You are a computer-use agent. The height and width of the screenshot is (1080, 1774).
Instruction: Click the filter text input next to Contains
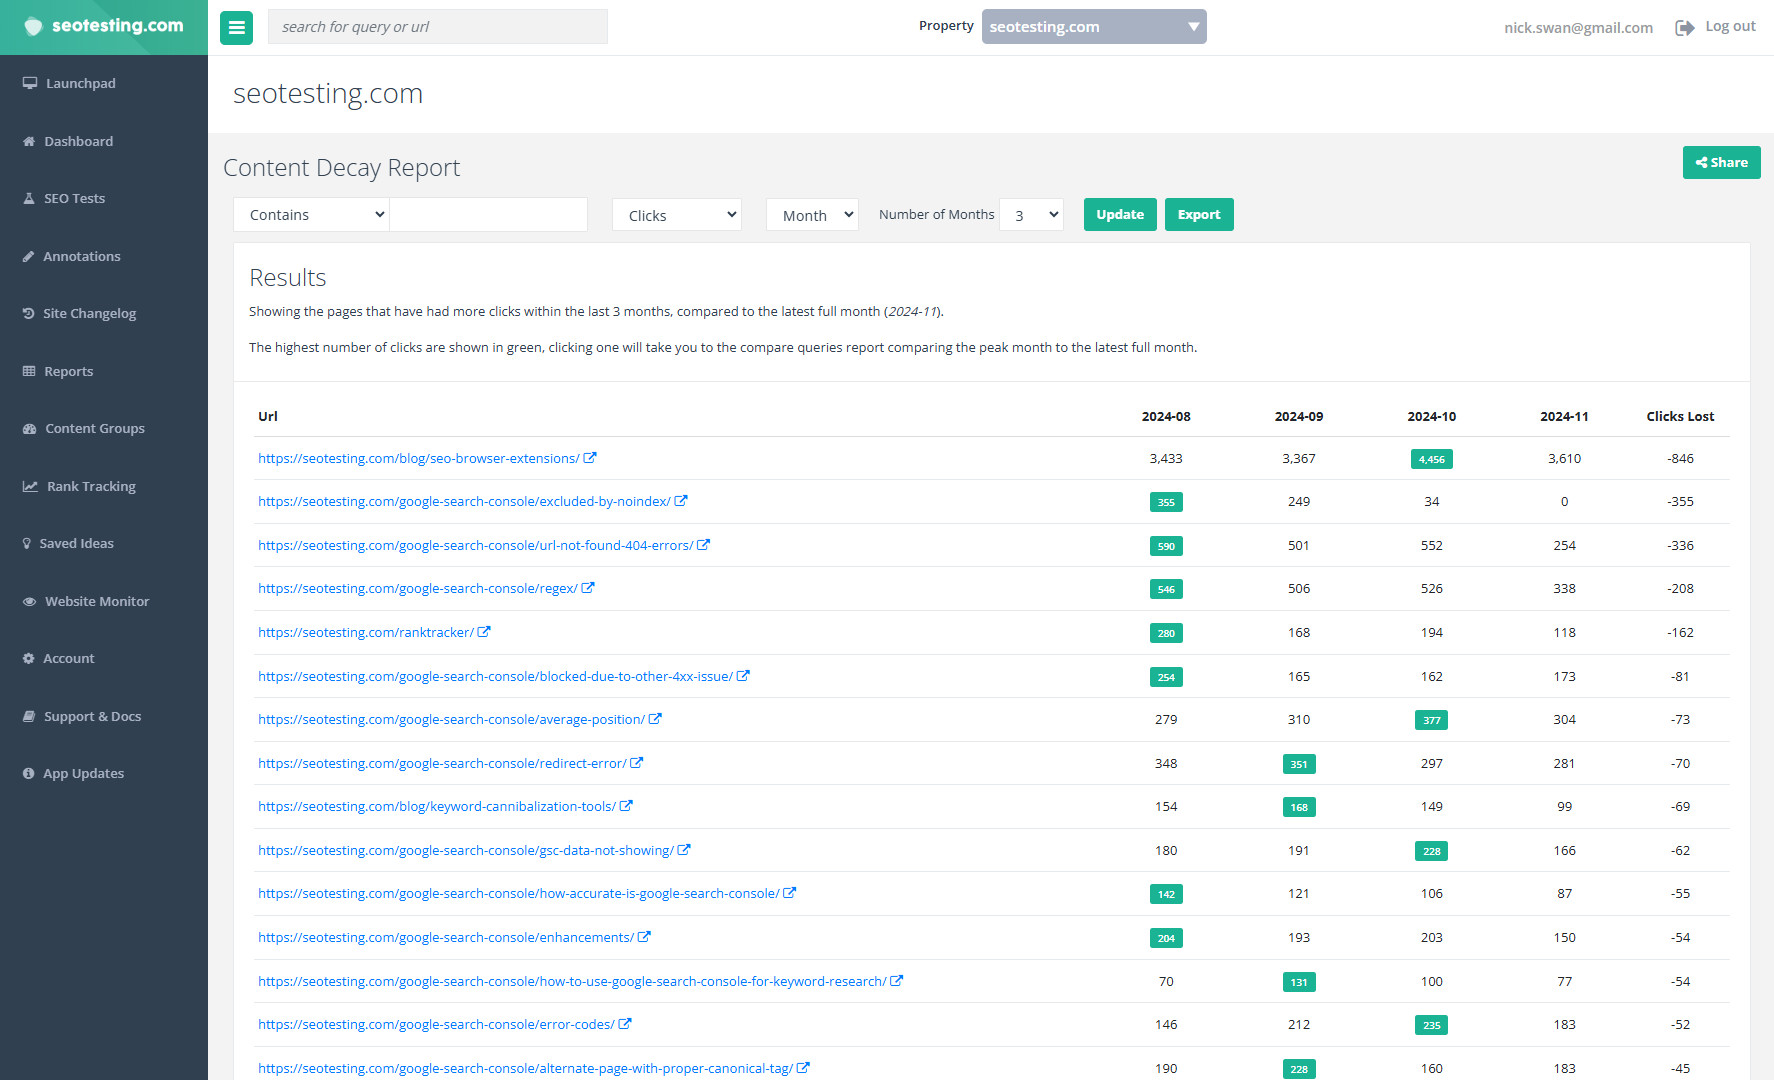tap(488, 215)
